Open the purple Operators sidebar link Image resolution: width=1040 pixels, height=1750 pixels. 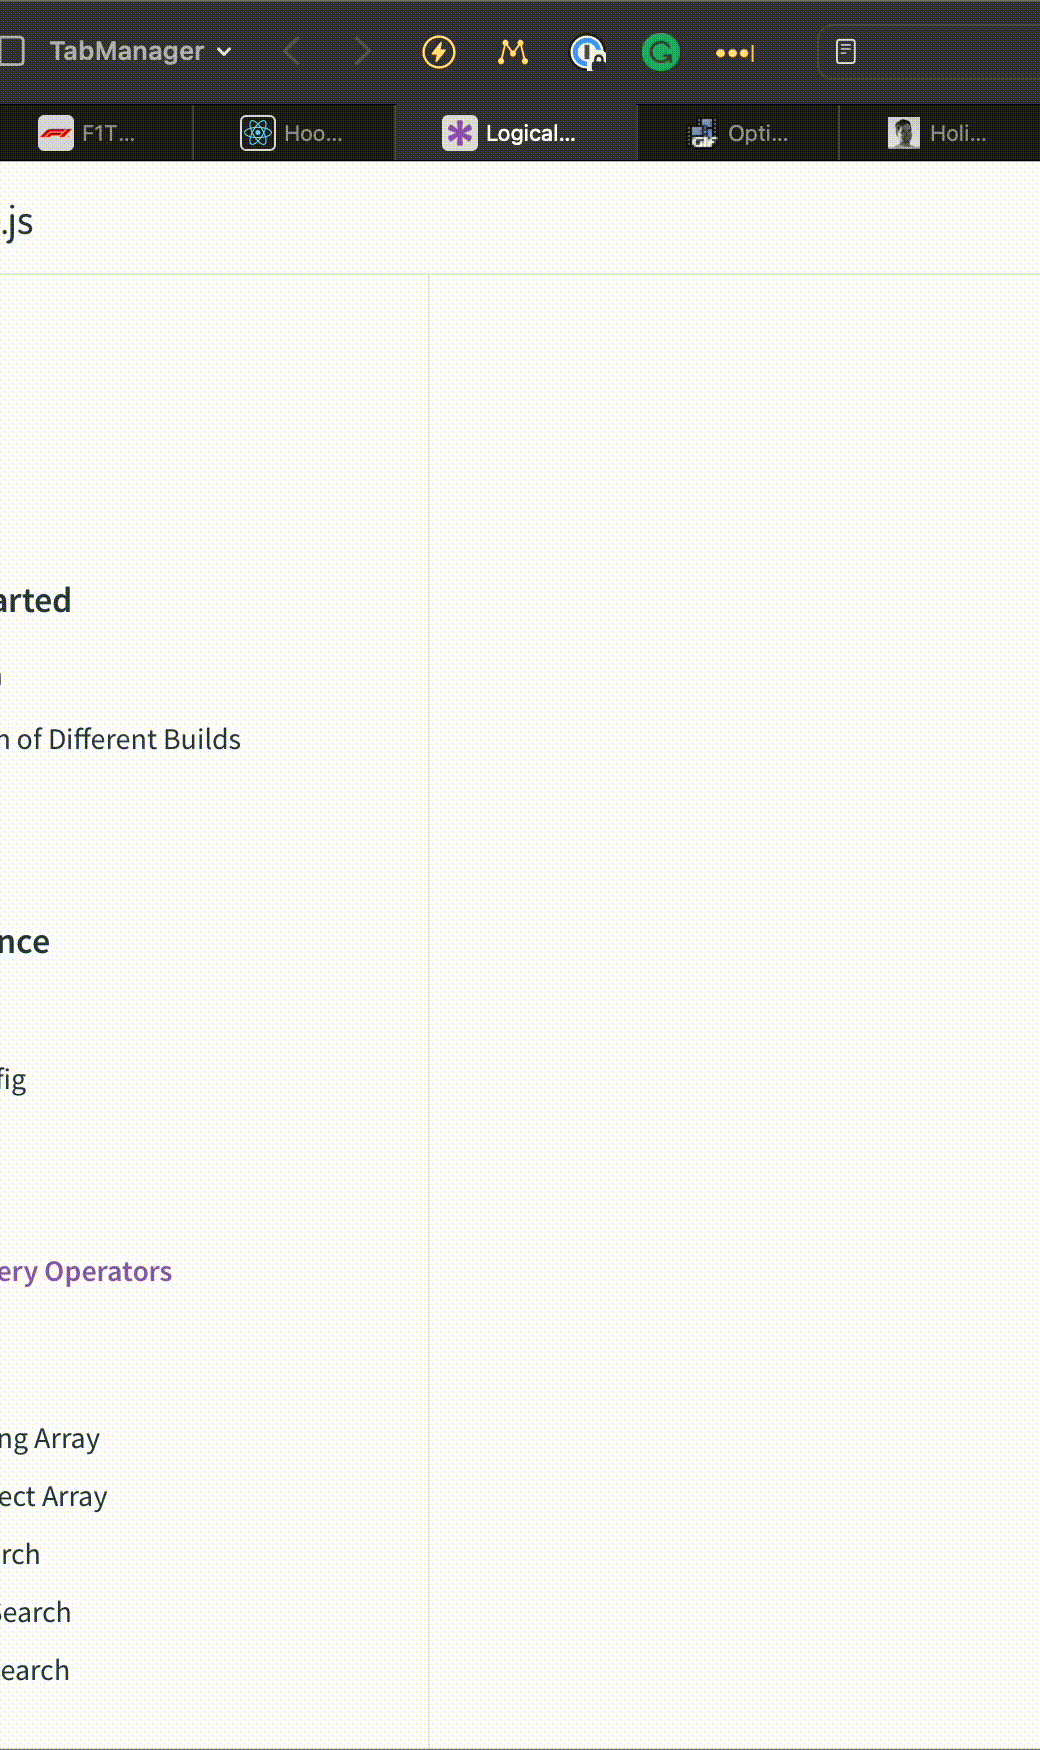(x=86, y=1272)
